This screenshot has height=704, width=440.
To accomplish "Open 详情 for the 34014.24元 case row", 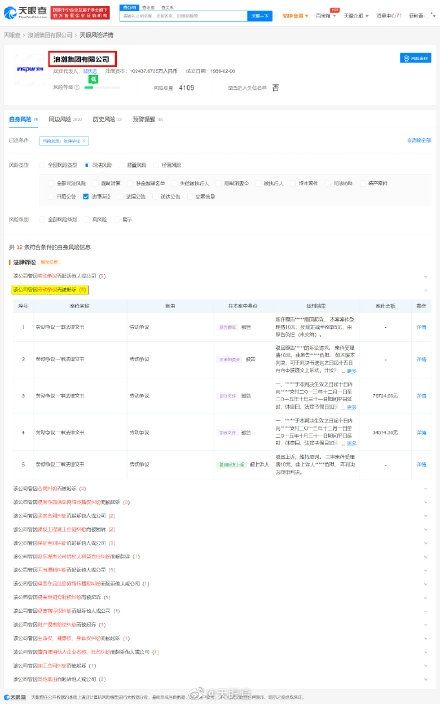I will (421, 433).
